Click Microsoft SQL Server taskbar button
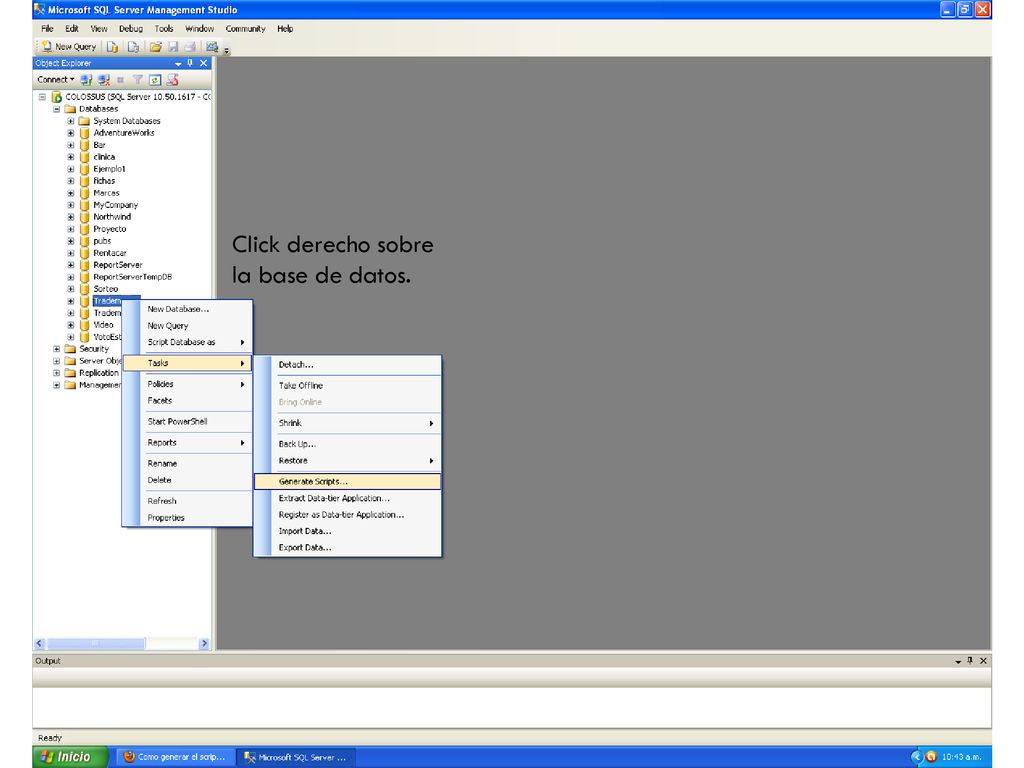This screenshot has height=768, width=1024. click(296, 758)
